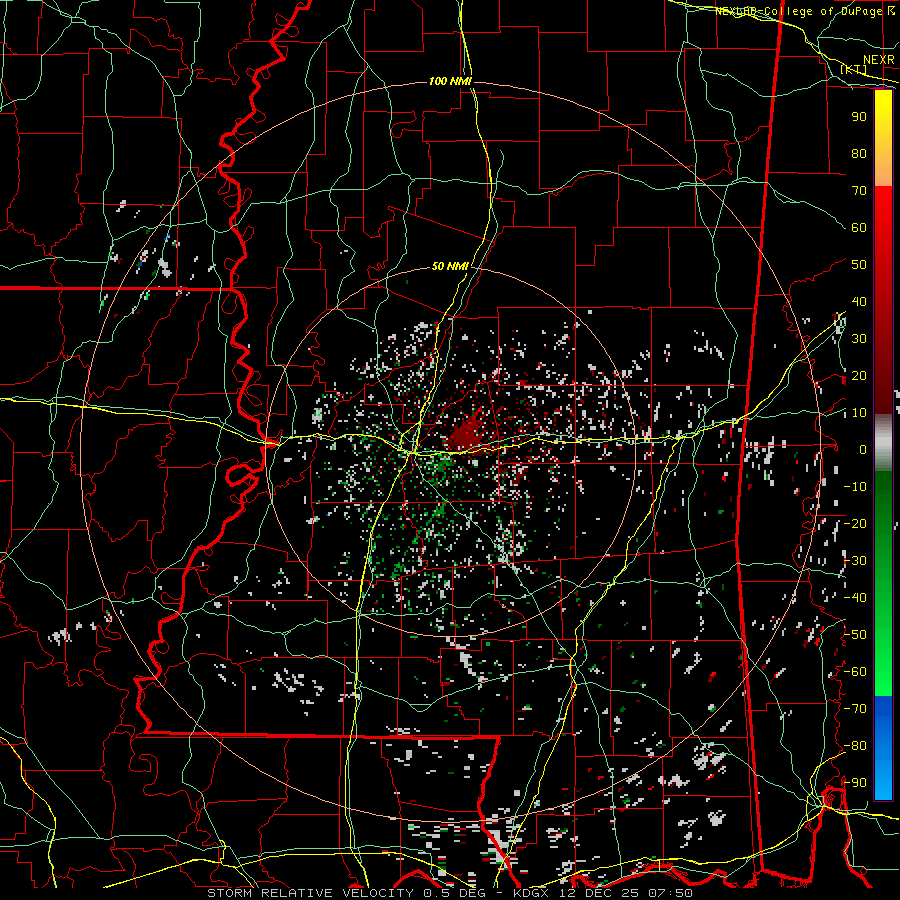Click the 70 label on velocity scale
900x900 pixels.
[x=859, y=191]
